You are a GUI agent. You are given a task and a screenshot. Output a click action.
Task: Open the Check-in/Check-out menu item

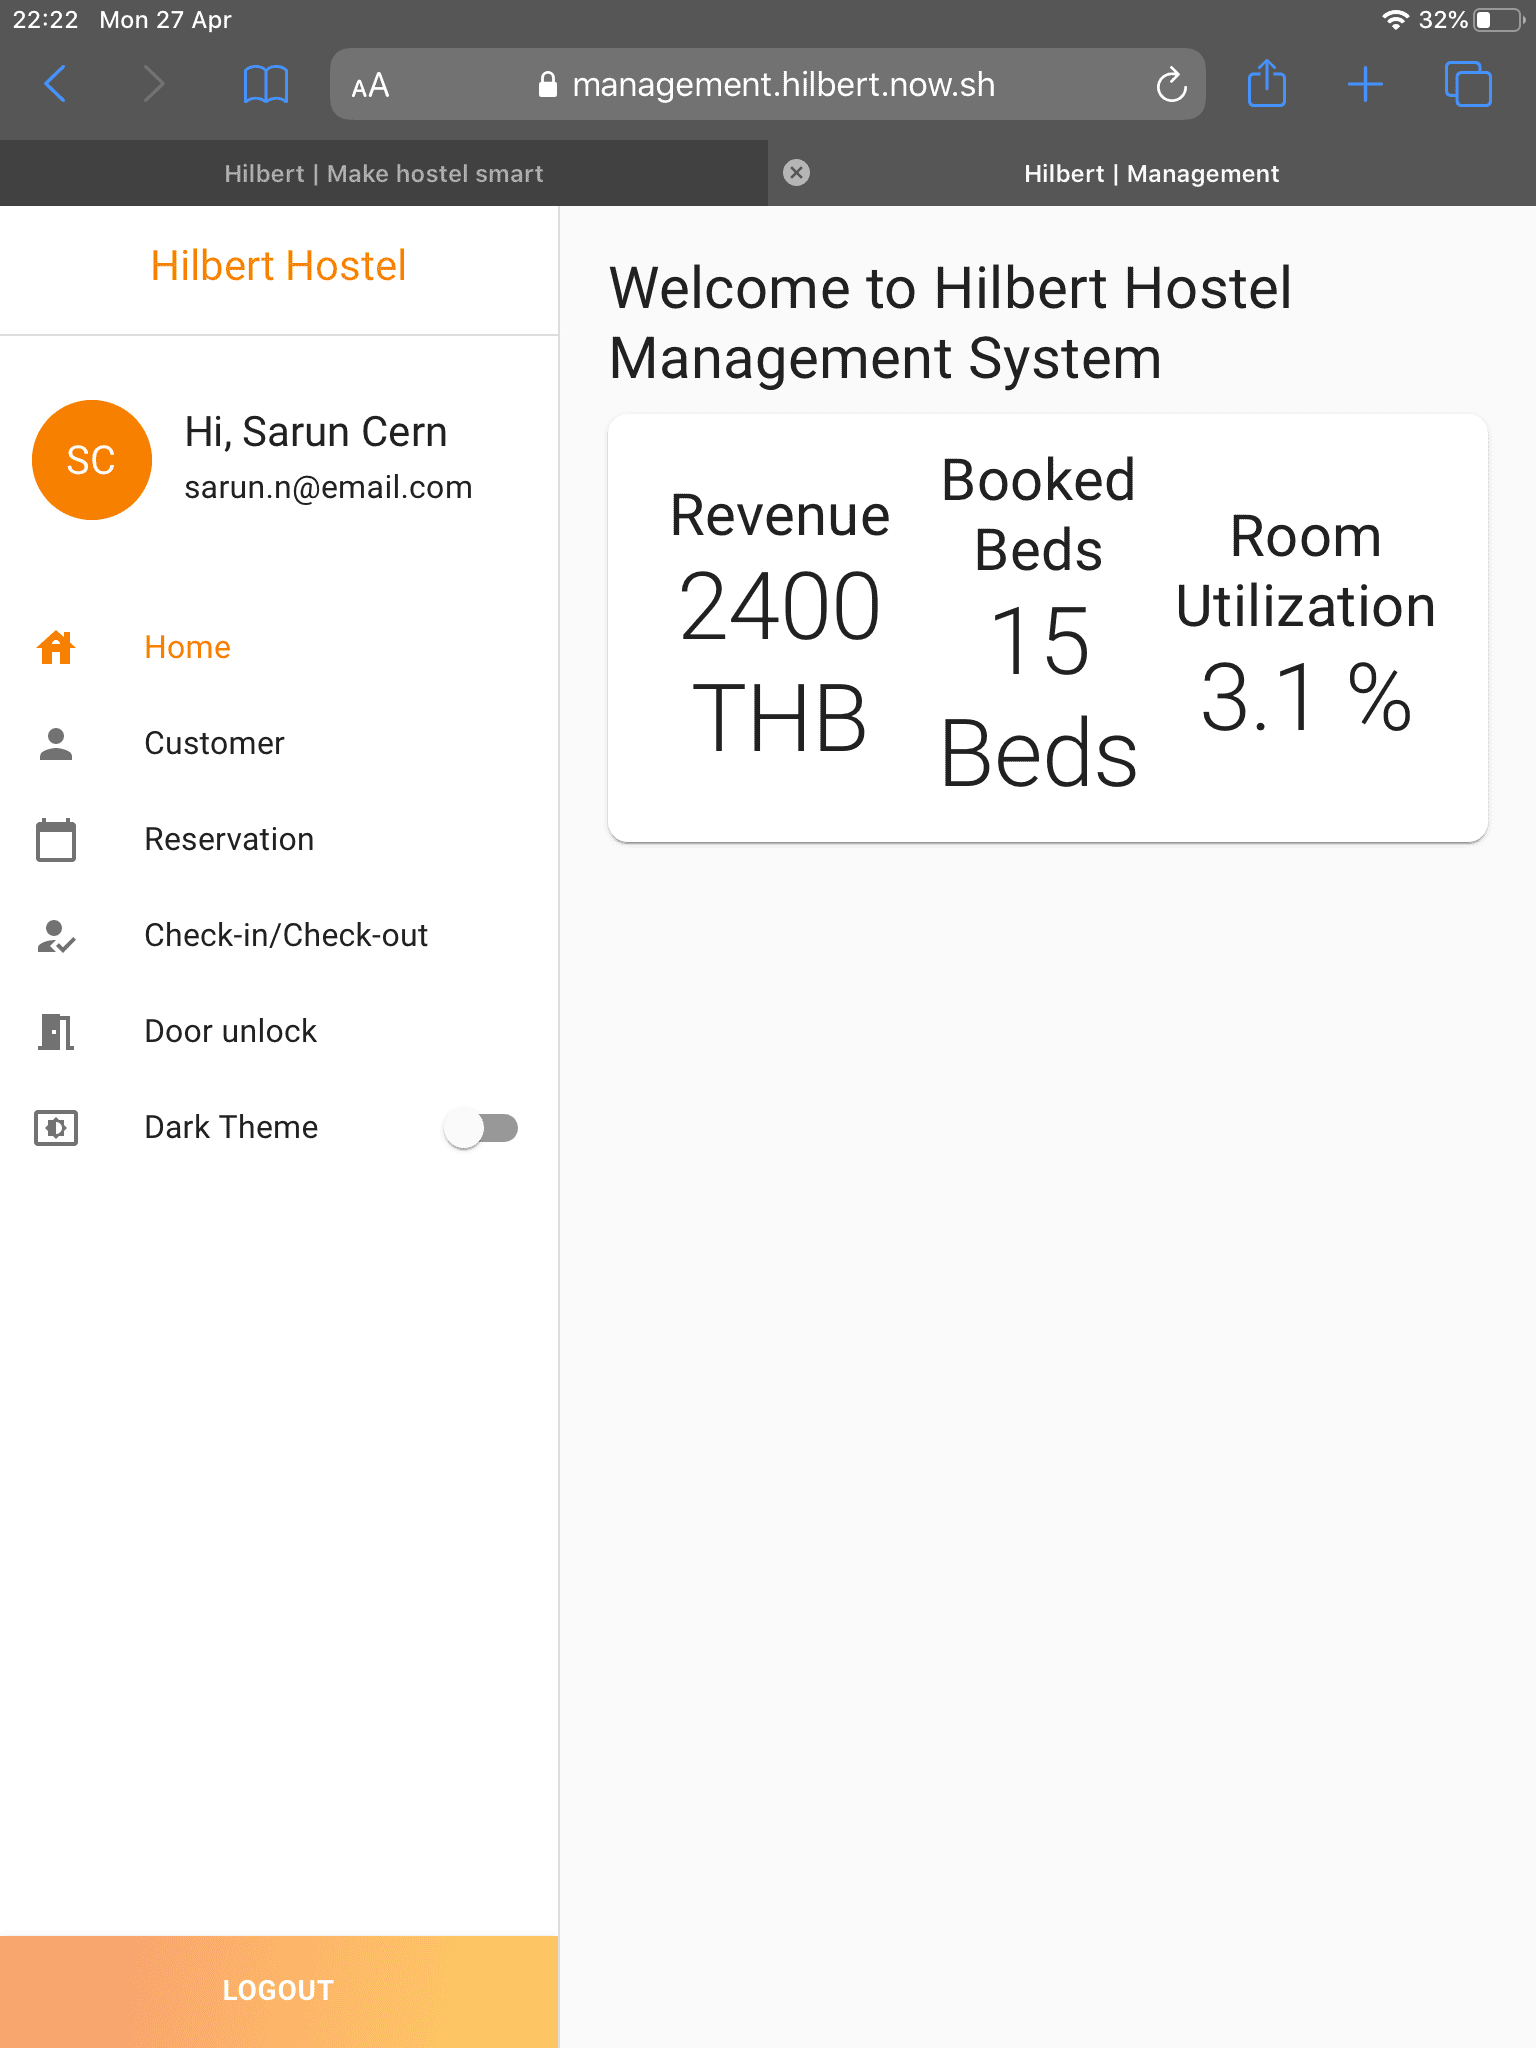(x=279, y=935)
